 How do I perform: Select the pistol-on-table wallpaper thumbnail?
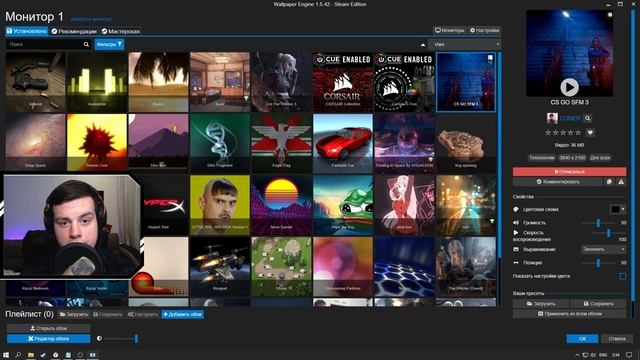tap(35, 82)
